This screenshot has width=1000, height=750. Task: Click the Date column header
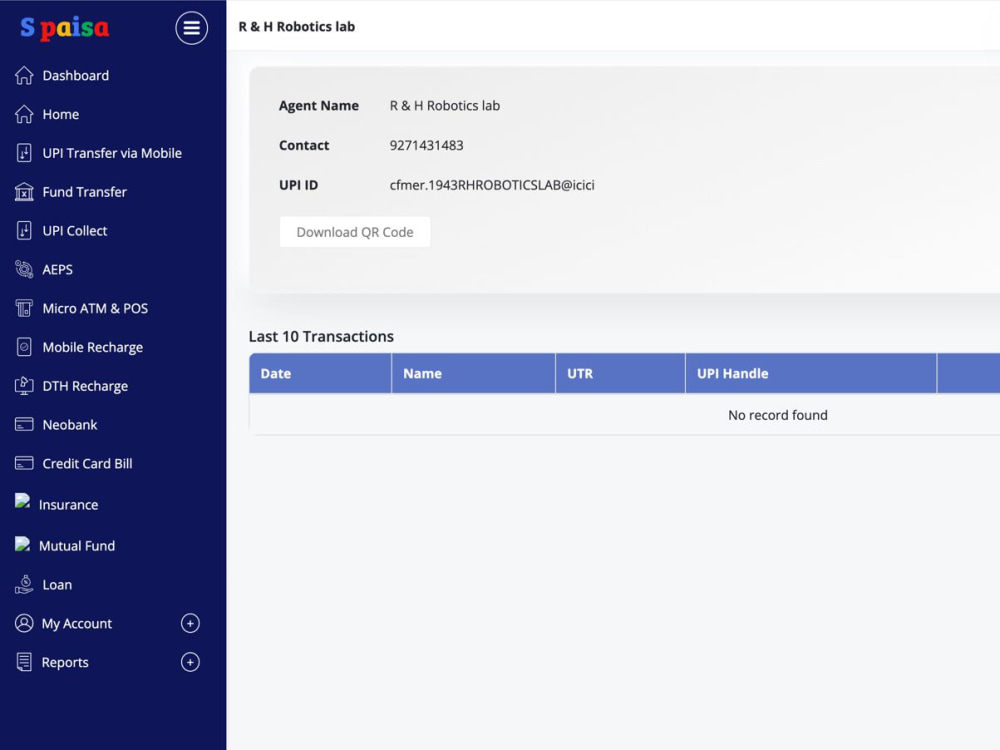point(320,374)
